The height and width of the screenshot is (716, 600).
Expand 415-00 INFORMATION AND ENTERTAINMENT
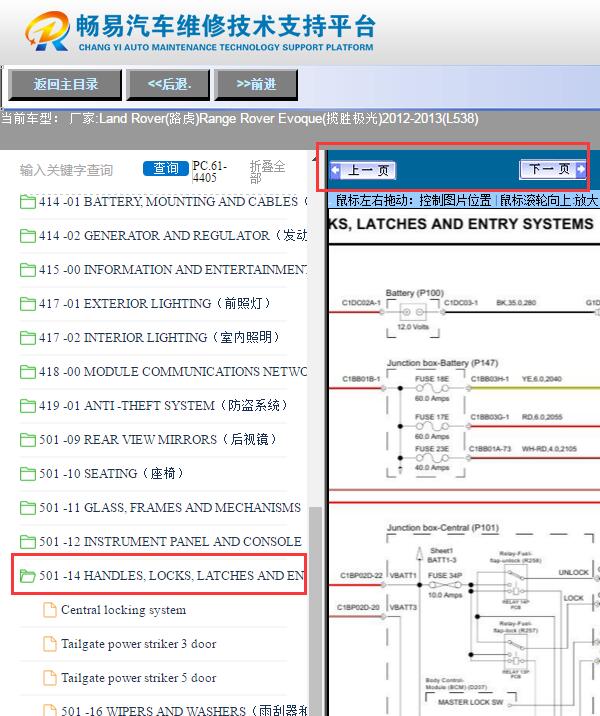173,269
